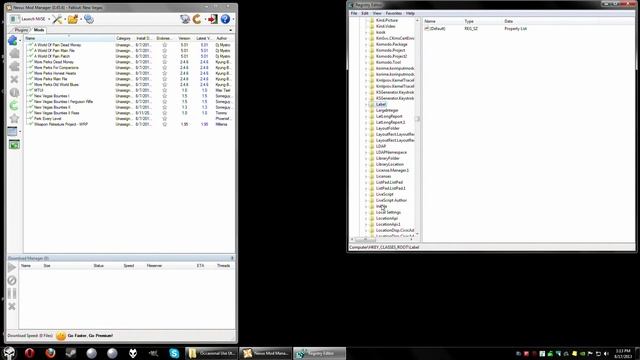This screenshot has width=640, height=360.
Task: Switch to Registry Editor taskbar button
Action: pyautogui.click(x=320, y=353)
